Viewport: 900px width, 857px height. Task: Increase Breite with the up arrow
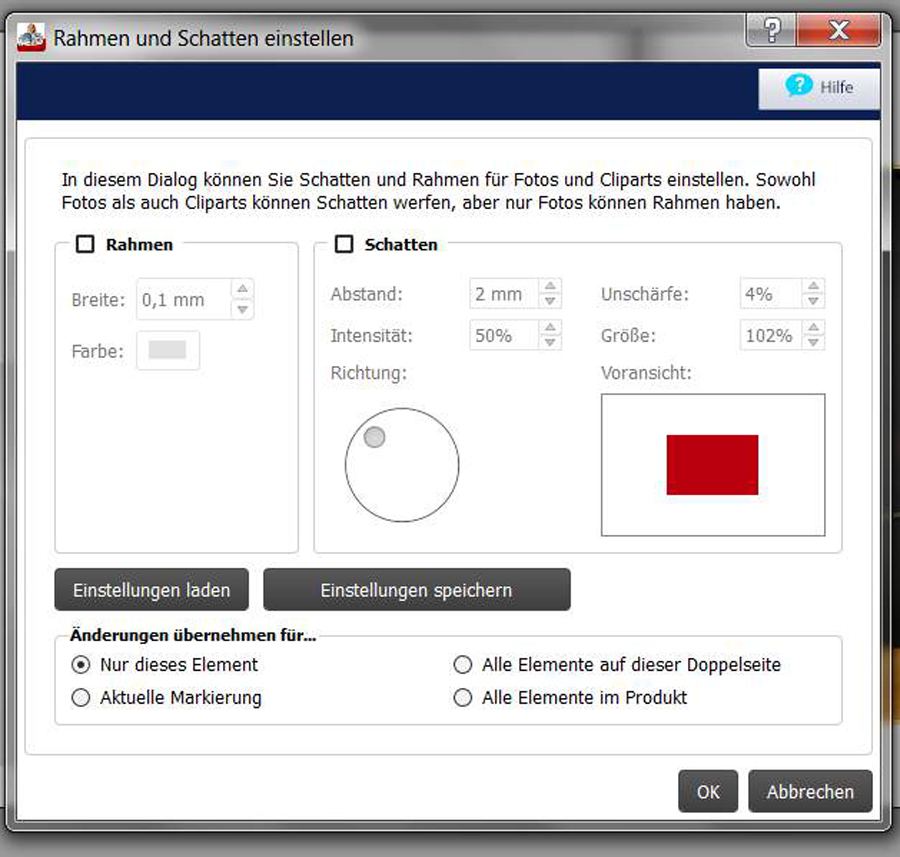(x=242, y=288)
